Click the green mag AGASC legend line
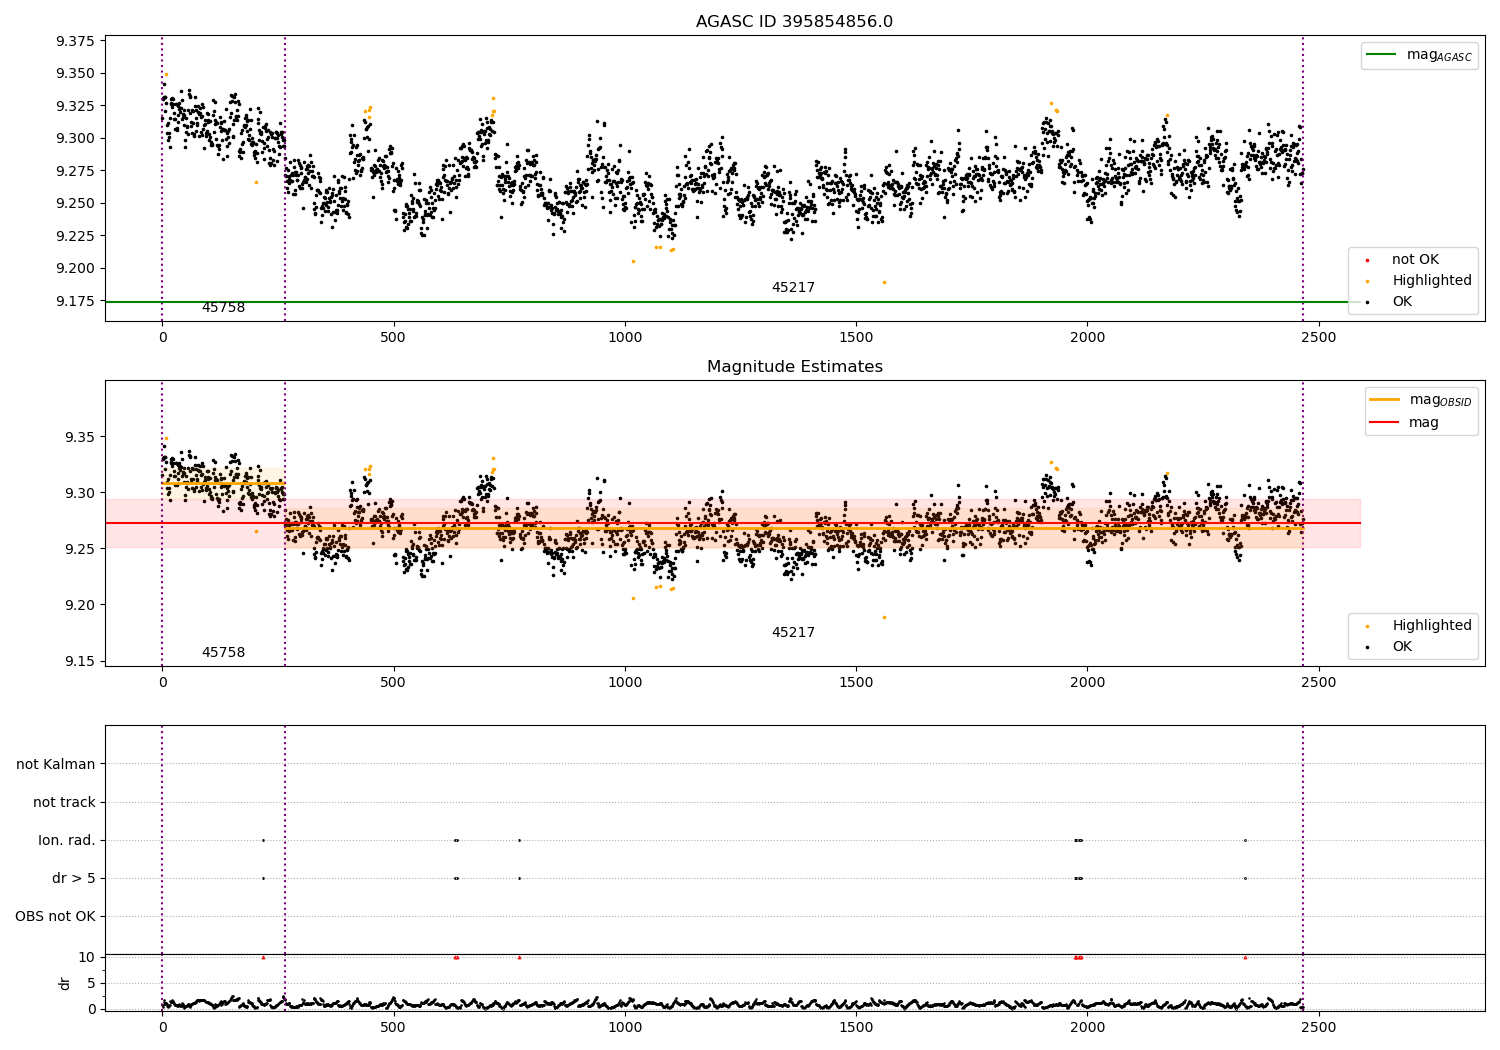Viewport: 1500px width, 1050px height. click(x=1383, y=55)
